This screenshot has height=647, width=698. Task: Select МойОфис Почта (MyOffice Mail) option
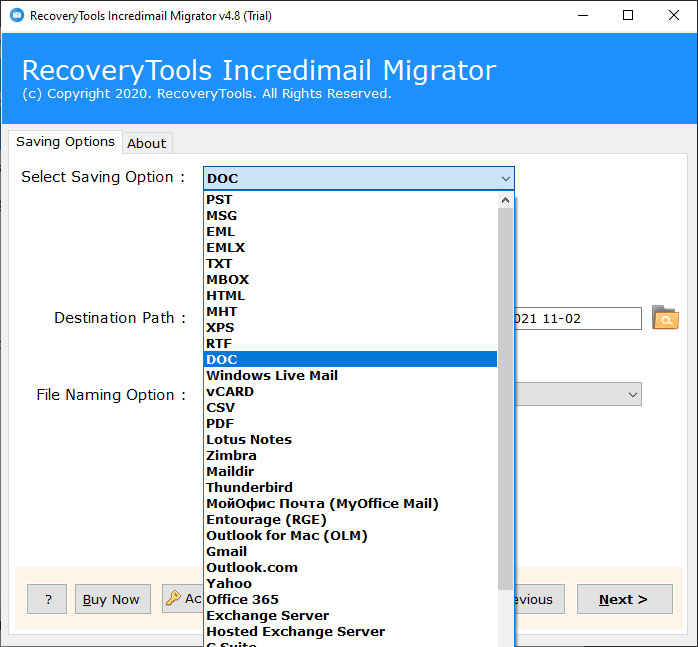[350, 504]
